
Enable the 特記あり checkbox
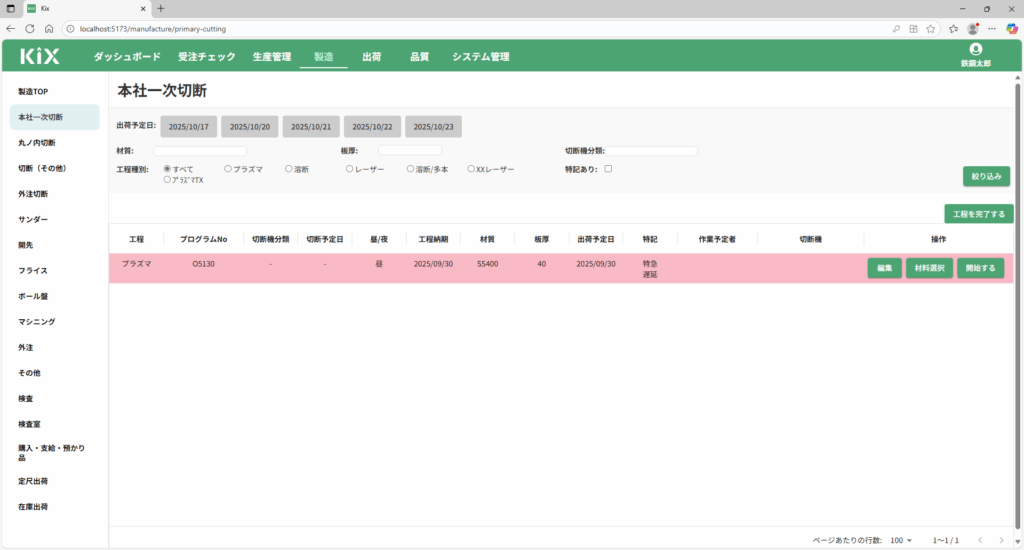tap(608, 169)
